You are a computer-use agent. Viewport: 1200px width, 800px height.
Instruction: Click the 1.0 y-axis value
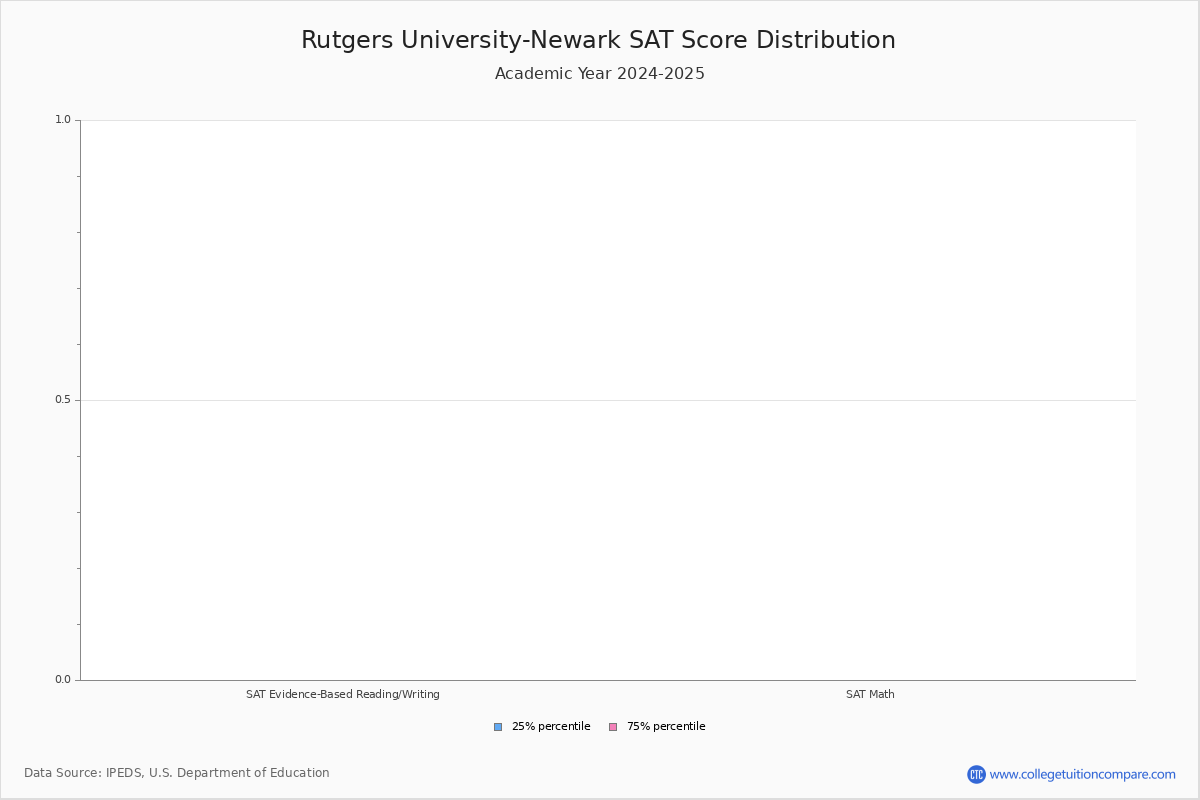(x=62, y=120)
